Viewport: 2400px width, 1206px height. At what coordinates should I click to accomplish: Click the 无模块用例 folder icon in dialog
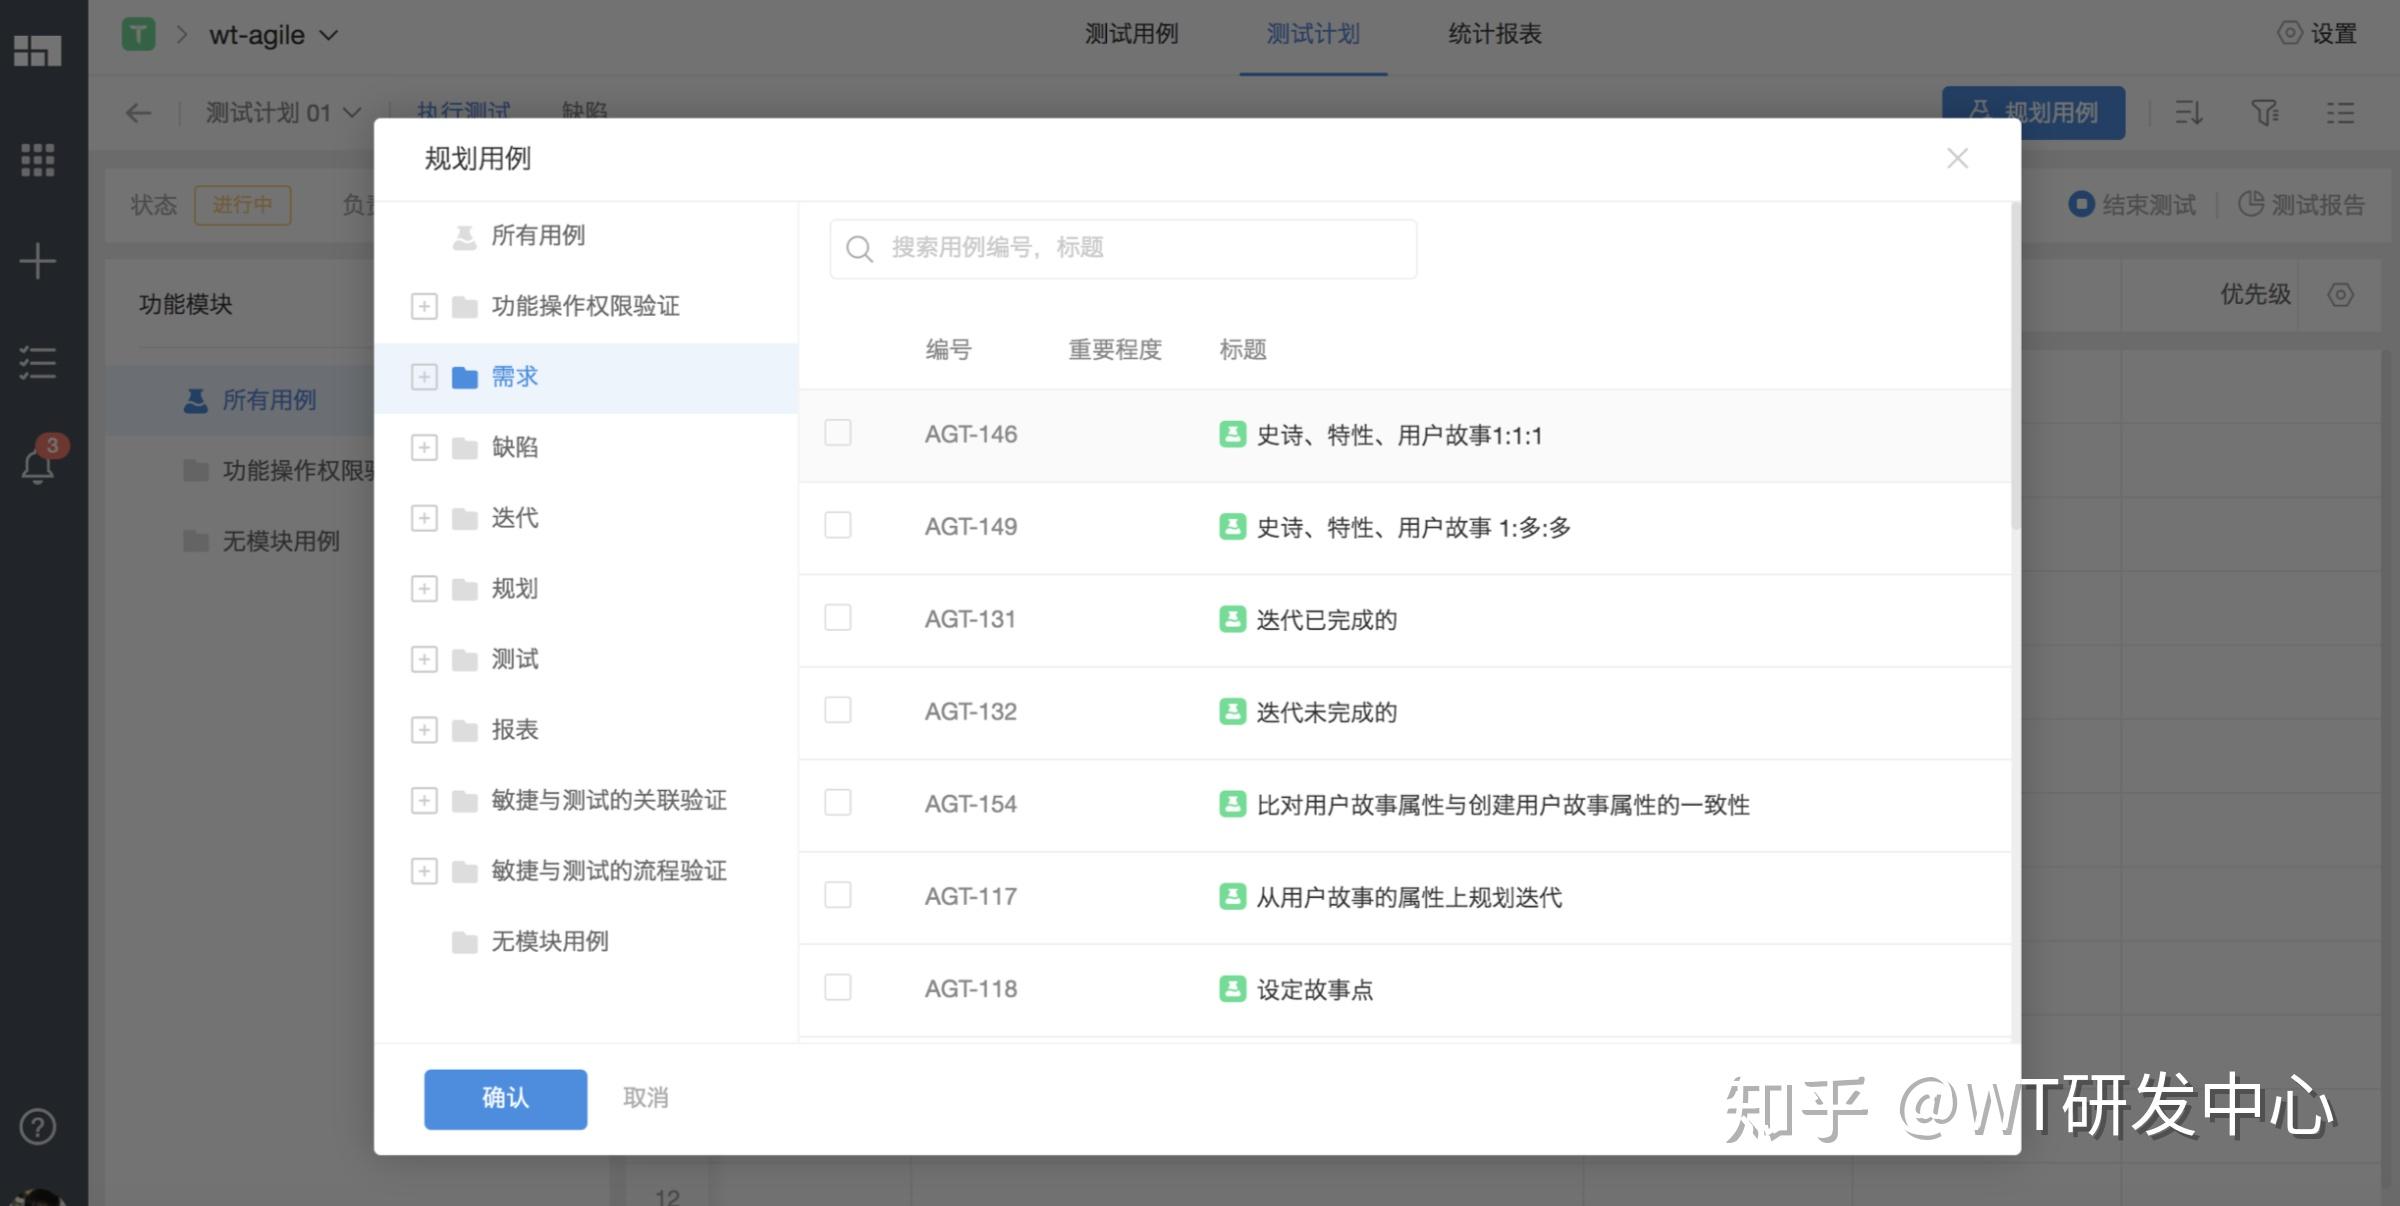point(465,942)
